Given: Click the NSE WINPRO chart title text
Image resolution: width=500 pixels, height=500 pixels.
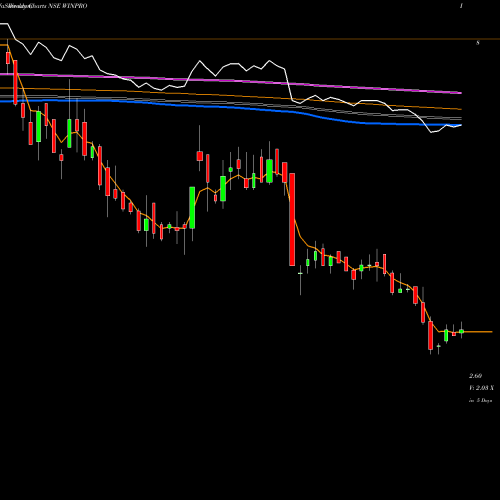Looking at the screenshot, I should pyautogui.click(x=68, y=6).
